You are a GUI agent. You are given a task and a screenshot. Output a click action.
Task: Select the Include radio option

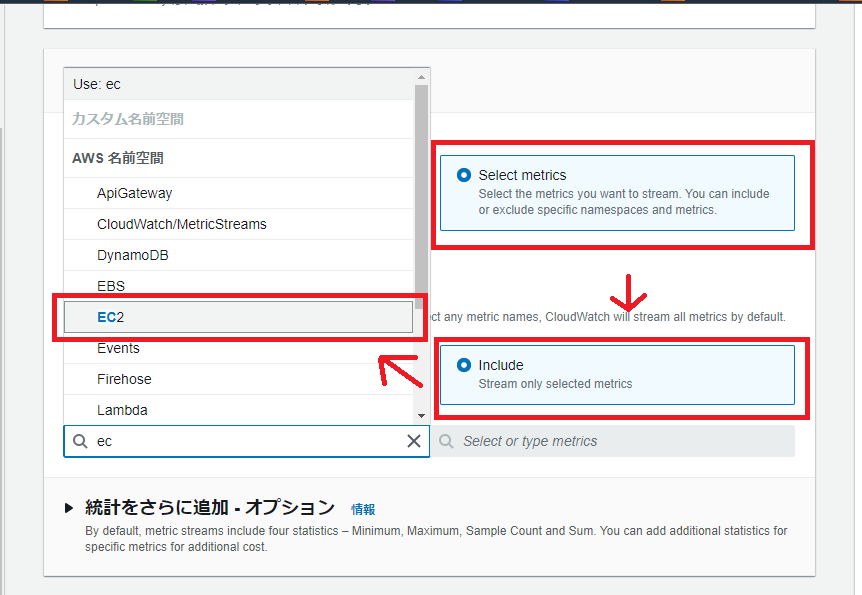pos(464,365)
